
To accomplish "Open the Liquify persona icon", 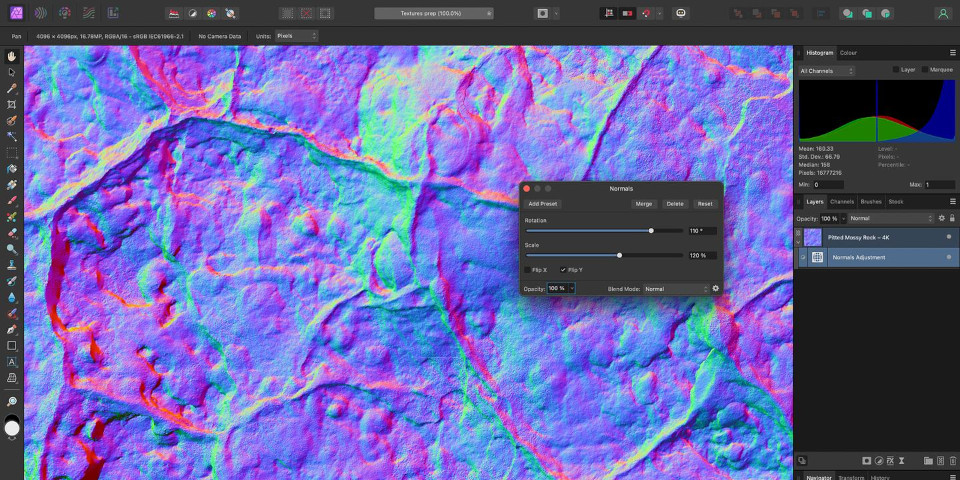I will tap(40, 14).
